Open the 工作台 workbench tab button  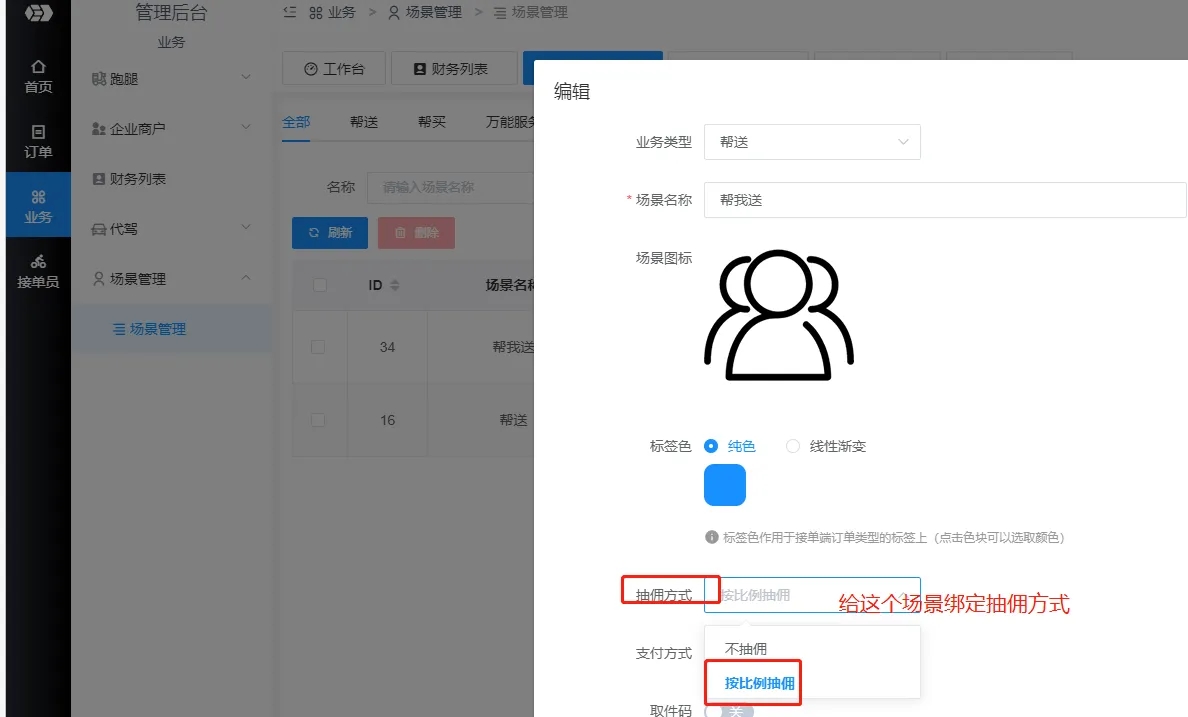pyautogui.click(x=334, y=69)
